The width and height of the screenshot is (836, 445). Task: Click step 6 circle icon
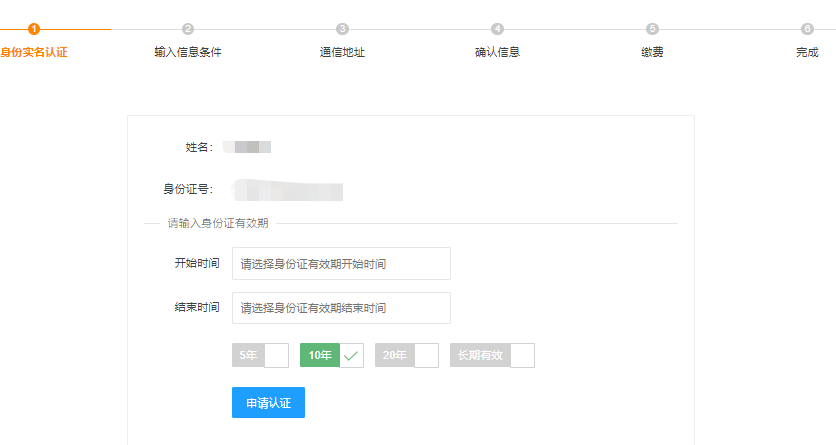(807, 29)
